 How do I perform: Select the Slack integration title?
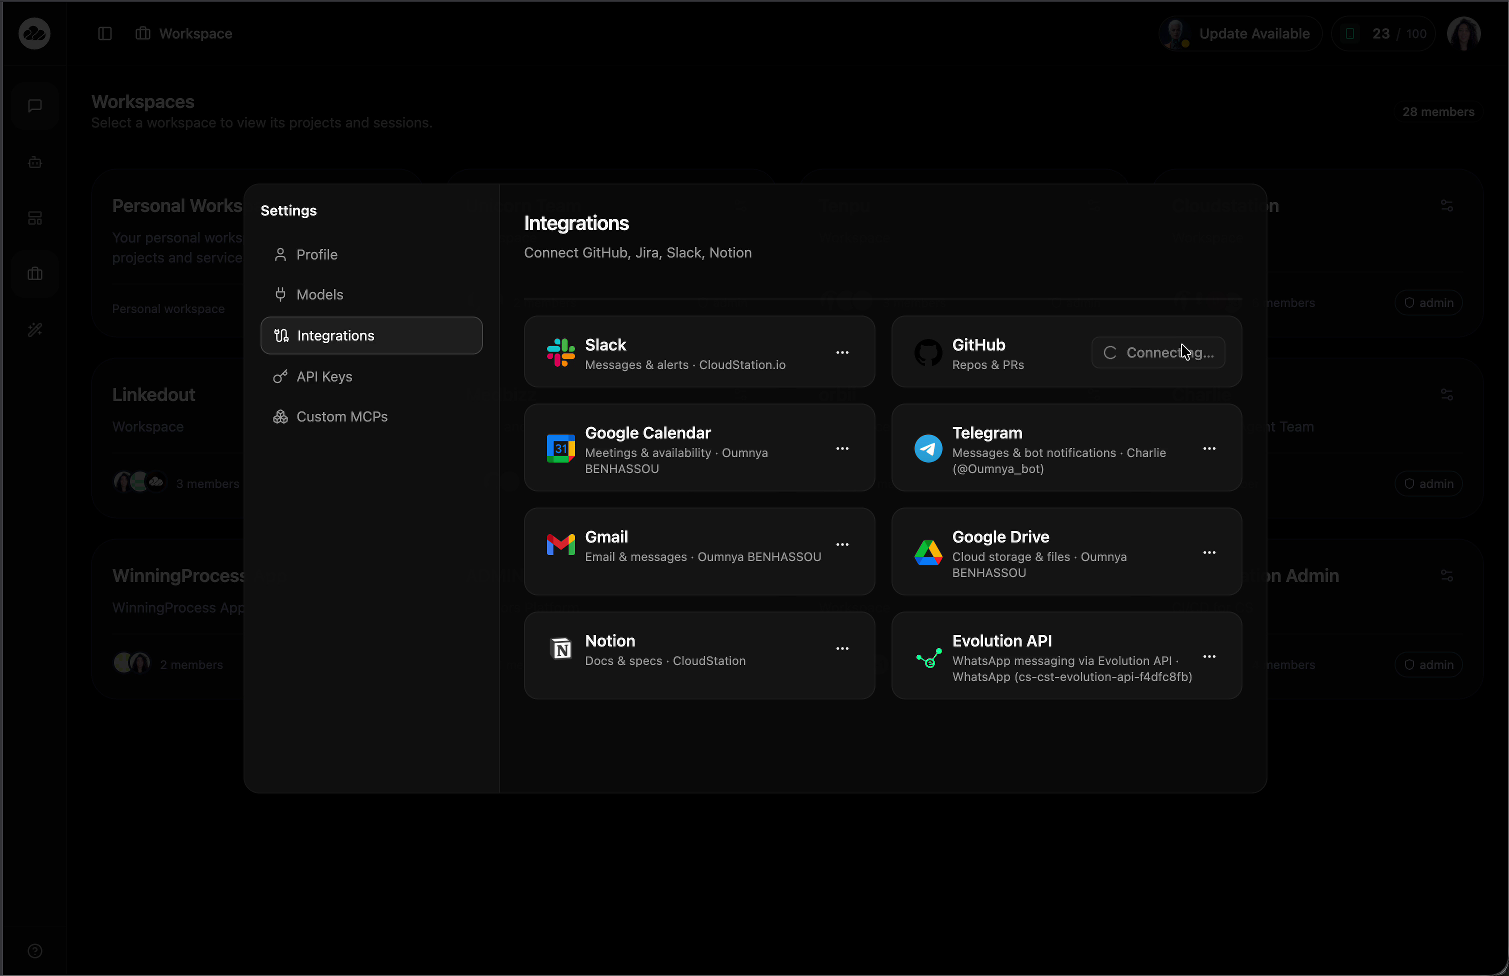(x=605, y=345)
